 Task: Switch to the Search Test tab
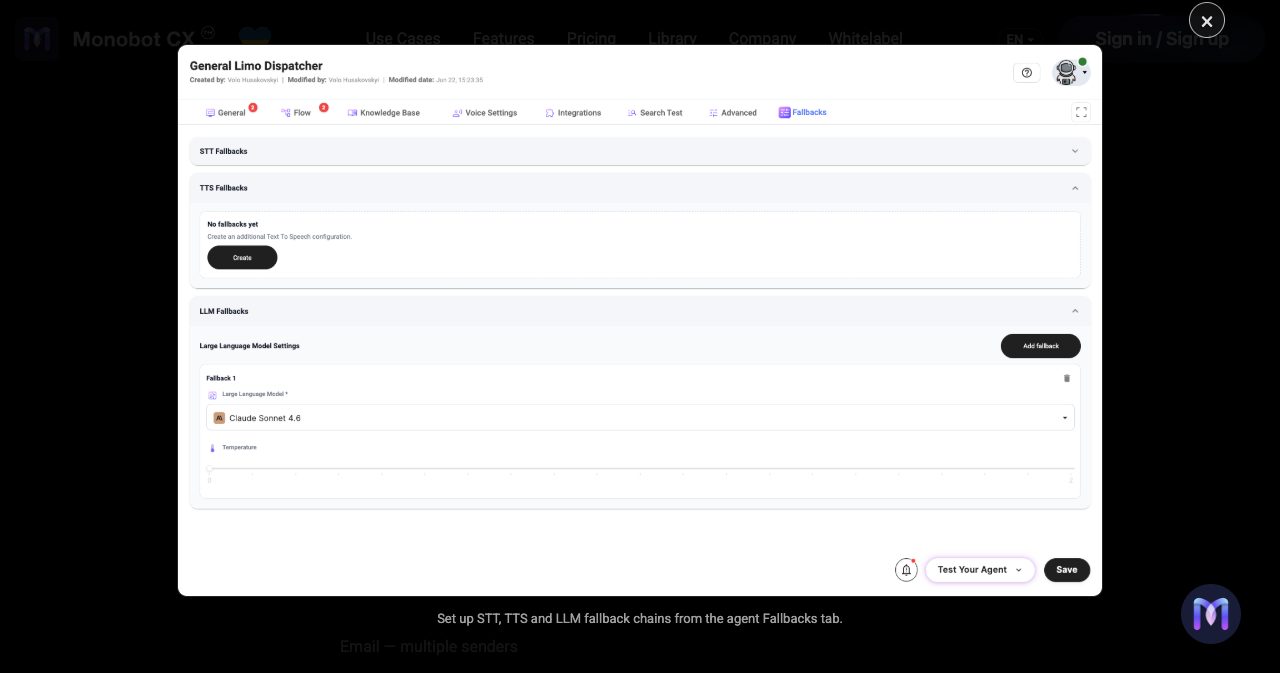(655, 113)
